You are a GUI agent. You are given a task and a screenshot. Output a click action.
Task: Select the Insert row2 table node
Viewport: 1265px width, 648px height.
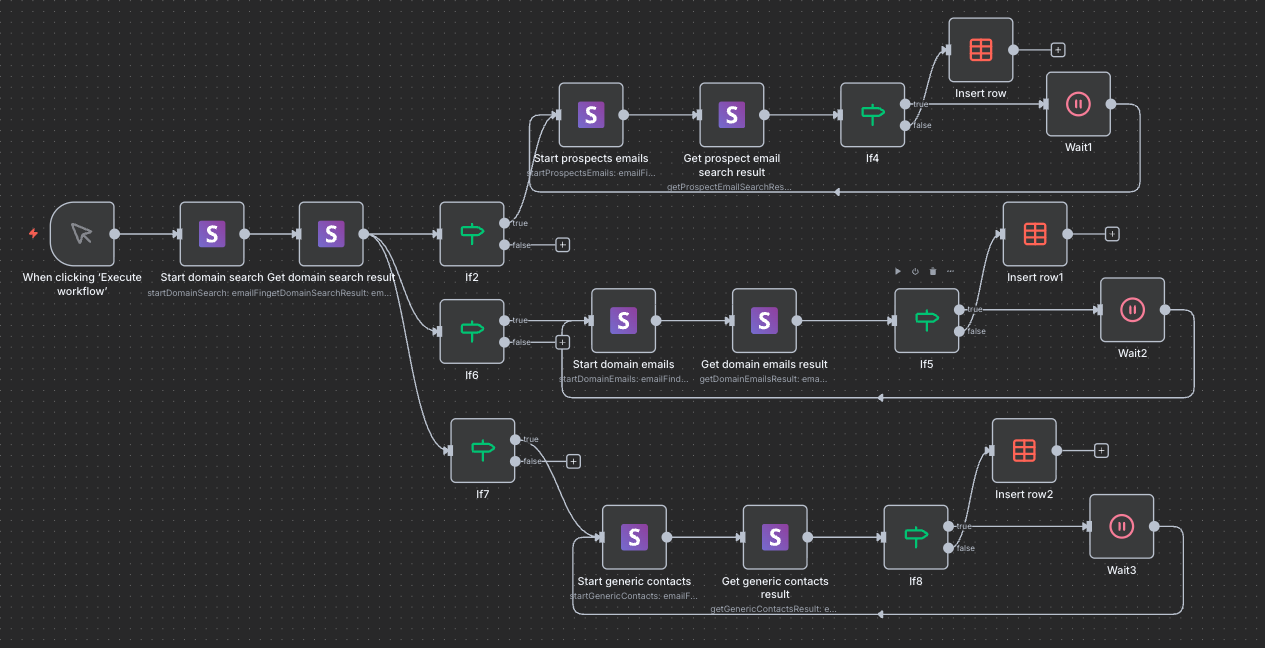coord(1024,451)
